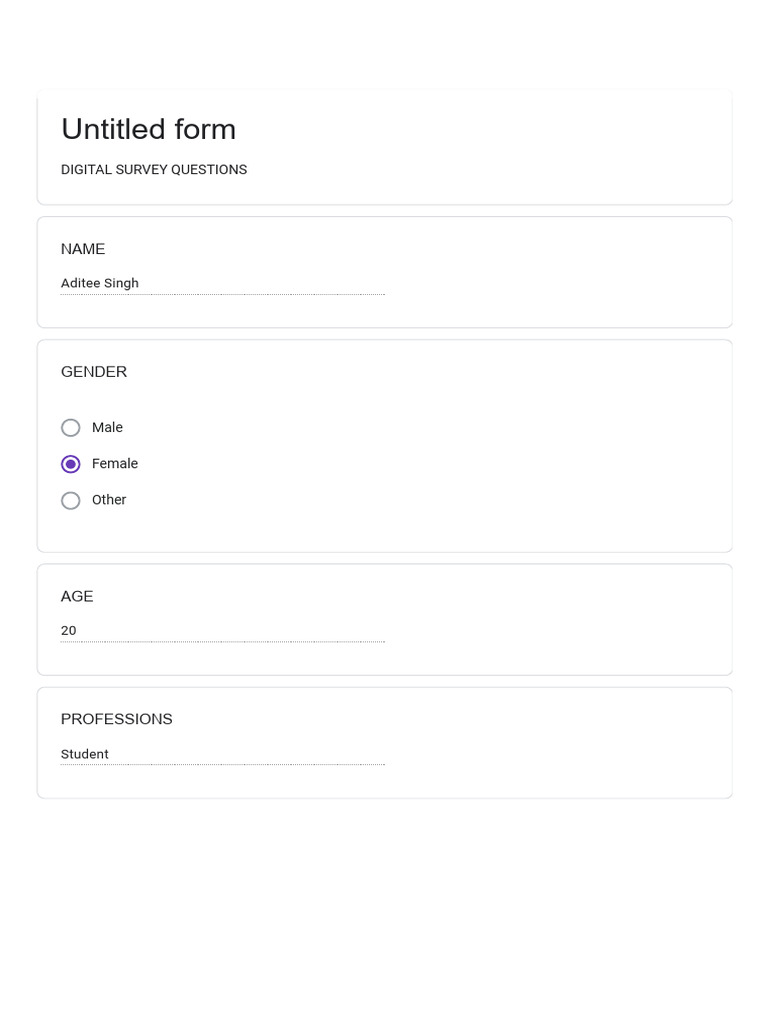Click the AGE question heading
Screen dimensions: 768x1024
pyautogui.click(x=77, y=596)
